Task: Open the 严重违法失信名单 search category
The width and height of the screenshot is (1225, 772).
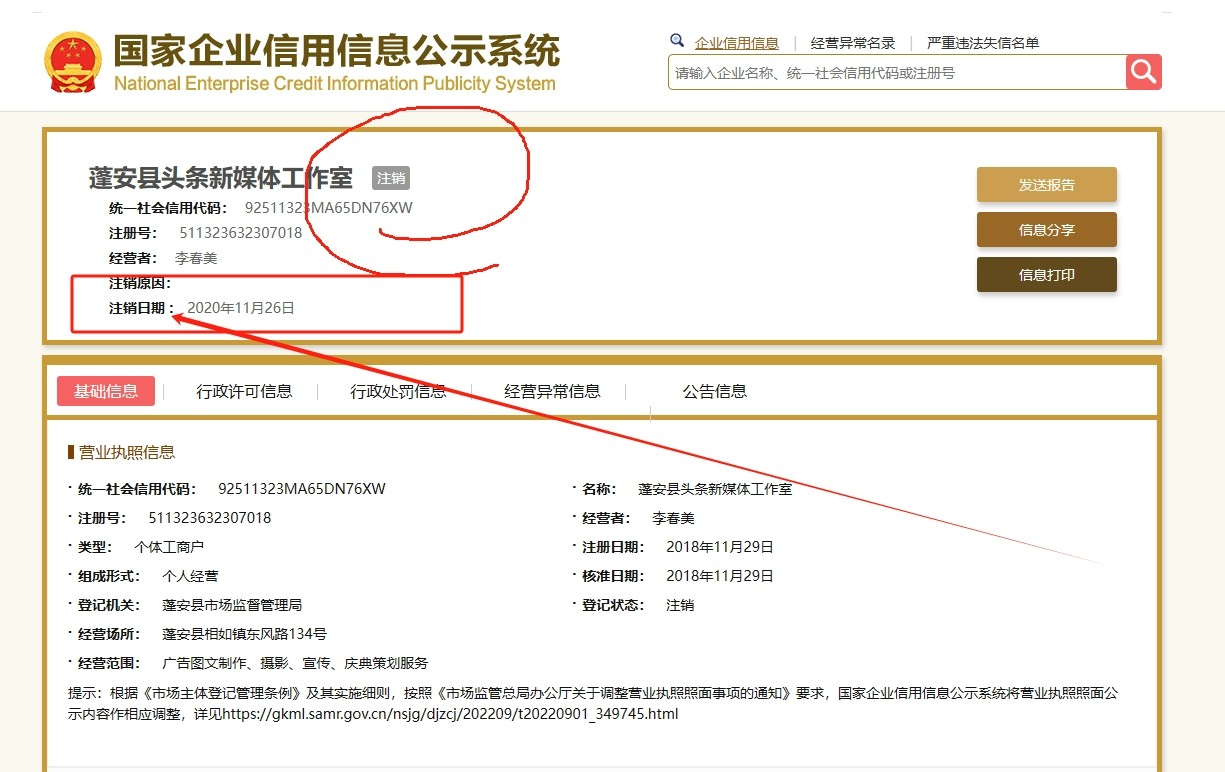Action: pyautogui.click(x=982, y=43)
